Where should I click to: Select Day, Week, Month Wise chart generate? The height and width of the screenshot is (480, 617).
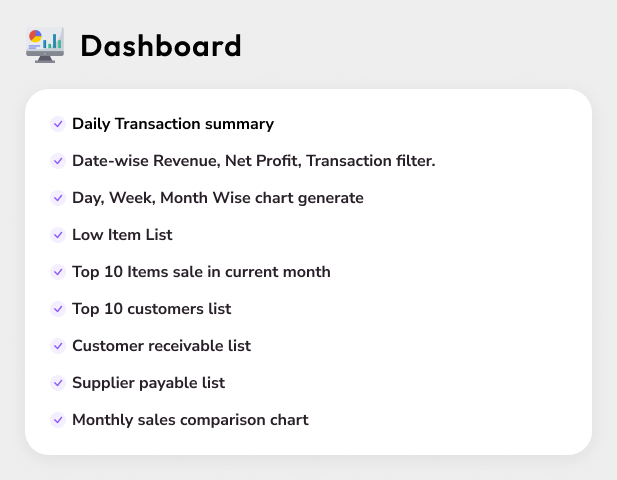click(x=217, y=198)
